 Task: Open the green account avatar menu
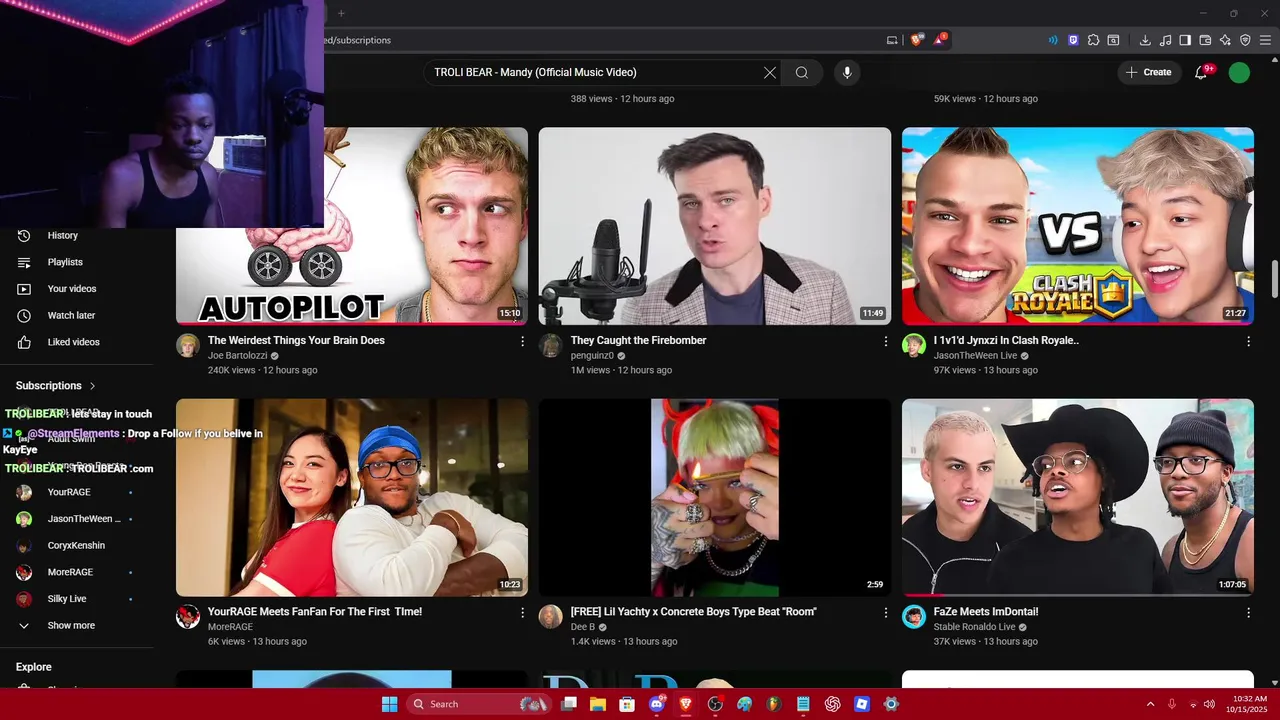point(1239,72)
